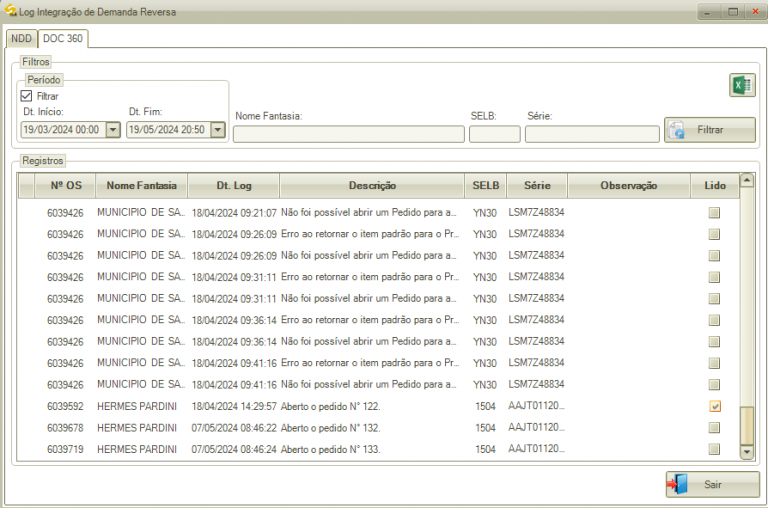Screen dimensions: 768x508
Task: Open the Dt. Início date dropdown
Action: [112, 129]
